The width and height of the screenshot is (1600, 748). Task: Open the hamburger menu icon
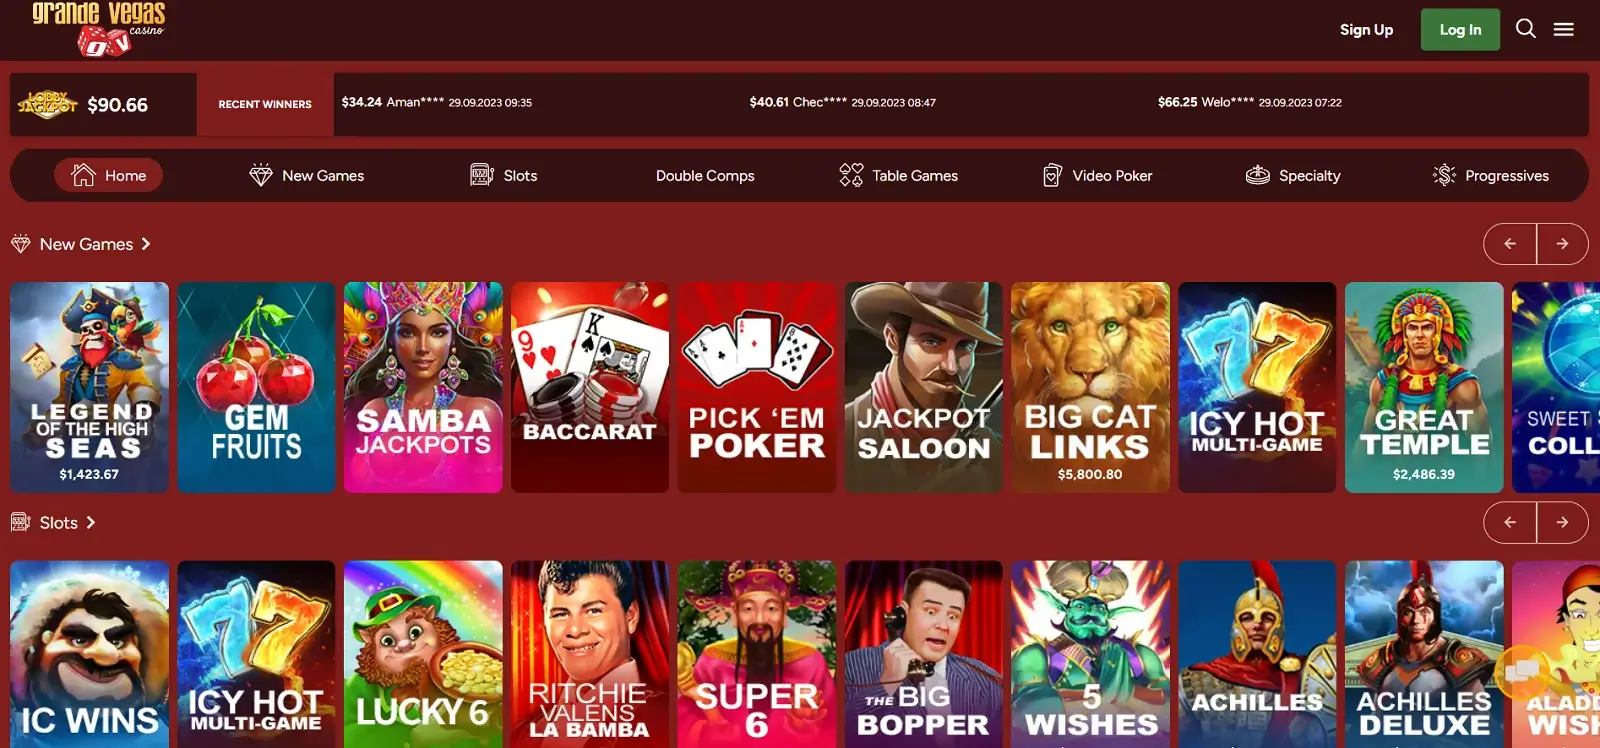click(x=1564, y=30)
